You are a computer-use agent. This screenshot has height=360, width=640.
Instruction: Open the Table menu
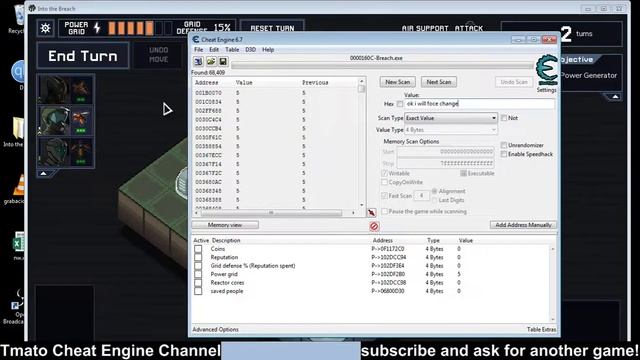(x=232, y=50)
